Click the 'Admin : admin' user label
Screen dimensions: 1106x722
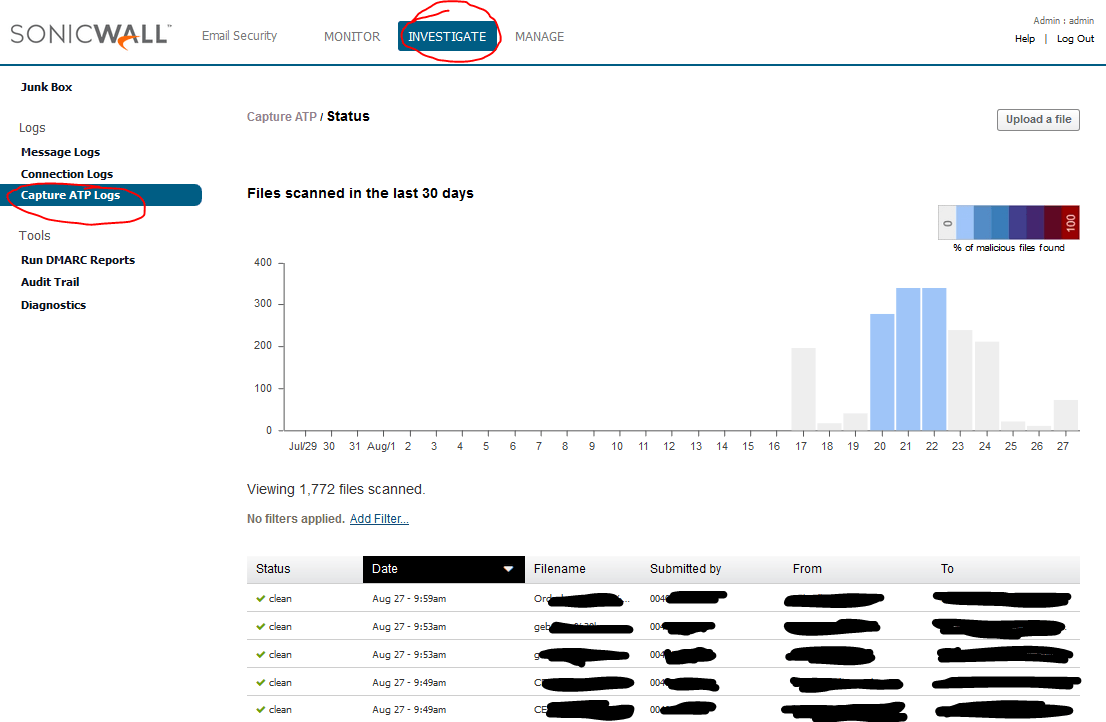click(x=1064, y=20)
